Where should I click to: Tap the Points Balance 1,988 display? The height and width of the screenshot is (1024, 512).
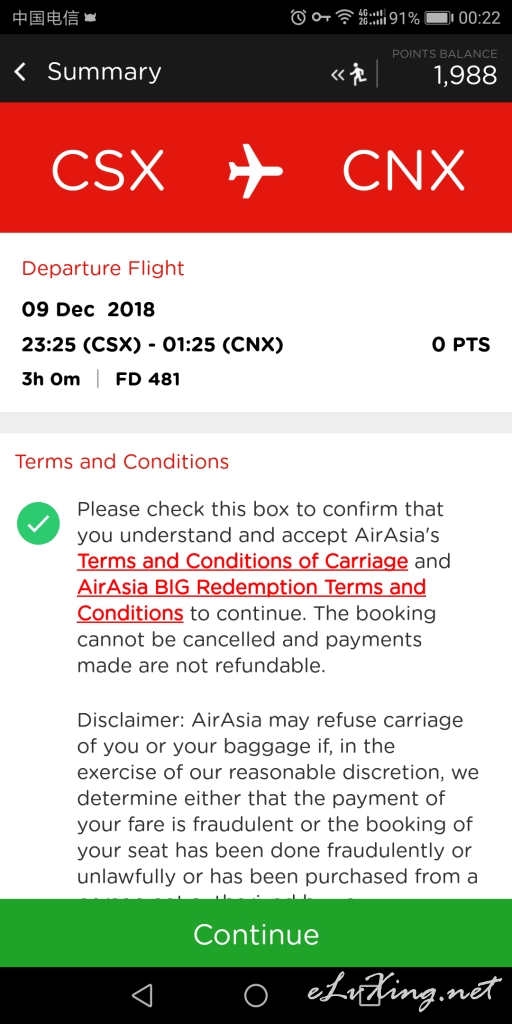(444, 68)
